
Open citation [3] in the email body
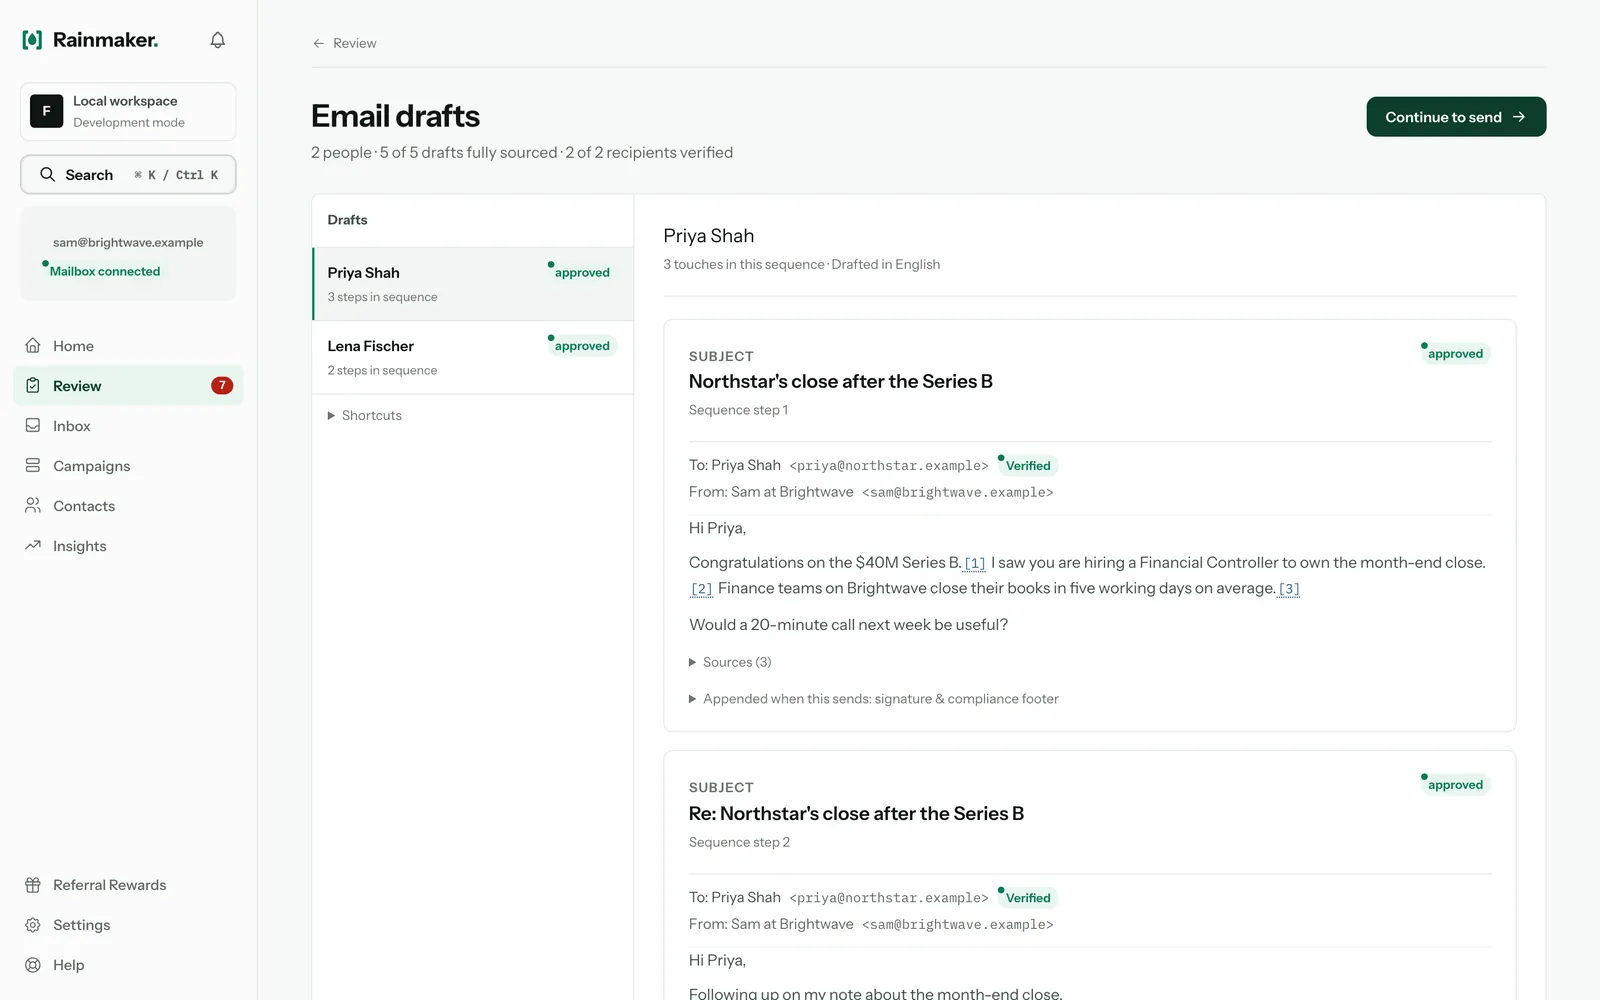(1289, 589)
